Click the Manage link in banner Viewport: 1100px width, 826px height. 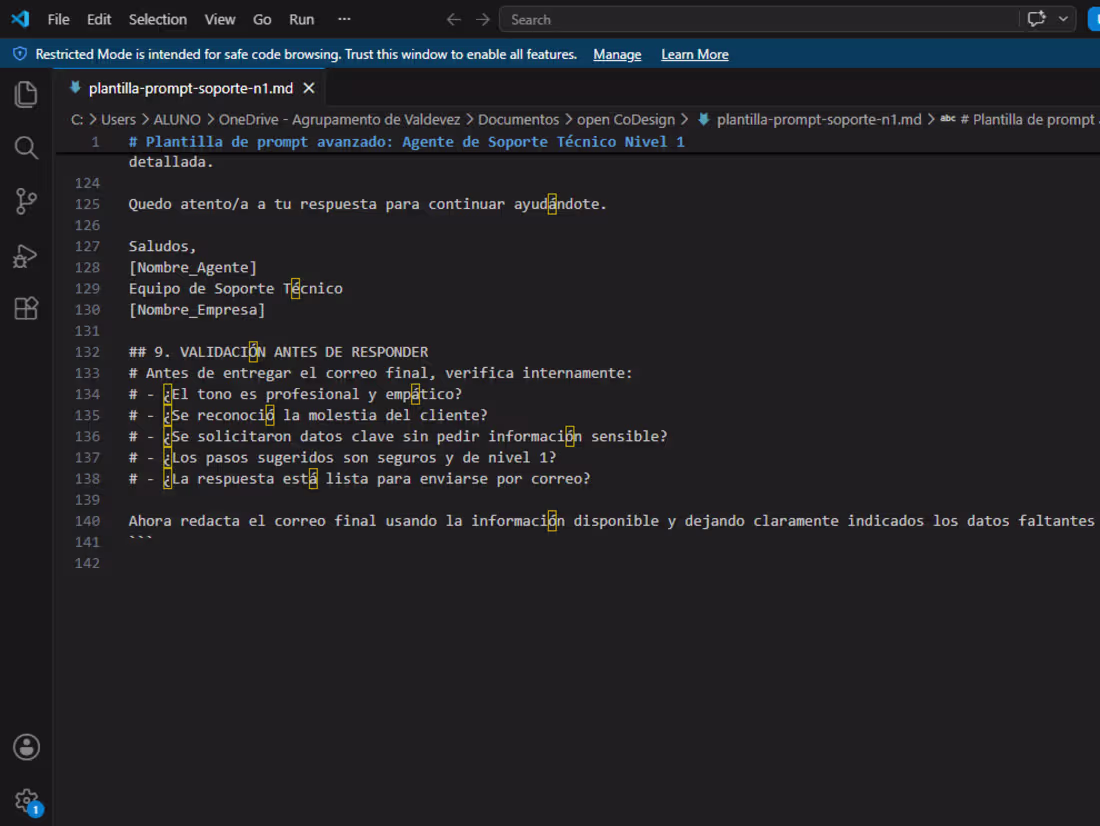coord(617,55)
